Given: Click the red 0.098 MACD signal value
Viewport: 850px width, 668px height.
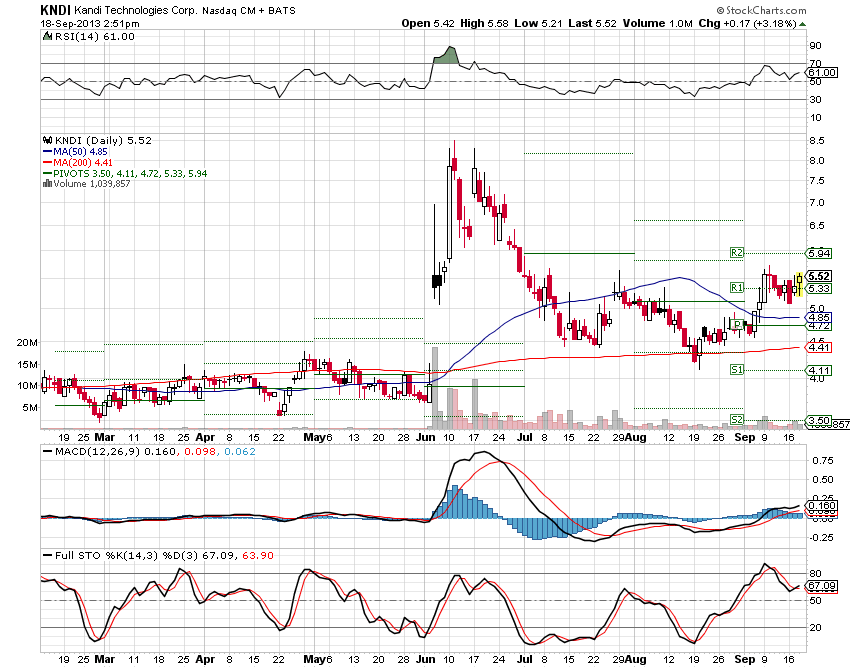Looking at the screenshot, I should (x=199, y=452).
